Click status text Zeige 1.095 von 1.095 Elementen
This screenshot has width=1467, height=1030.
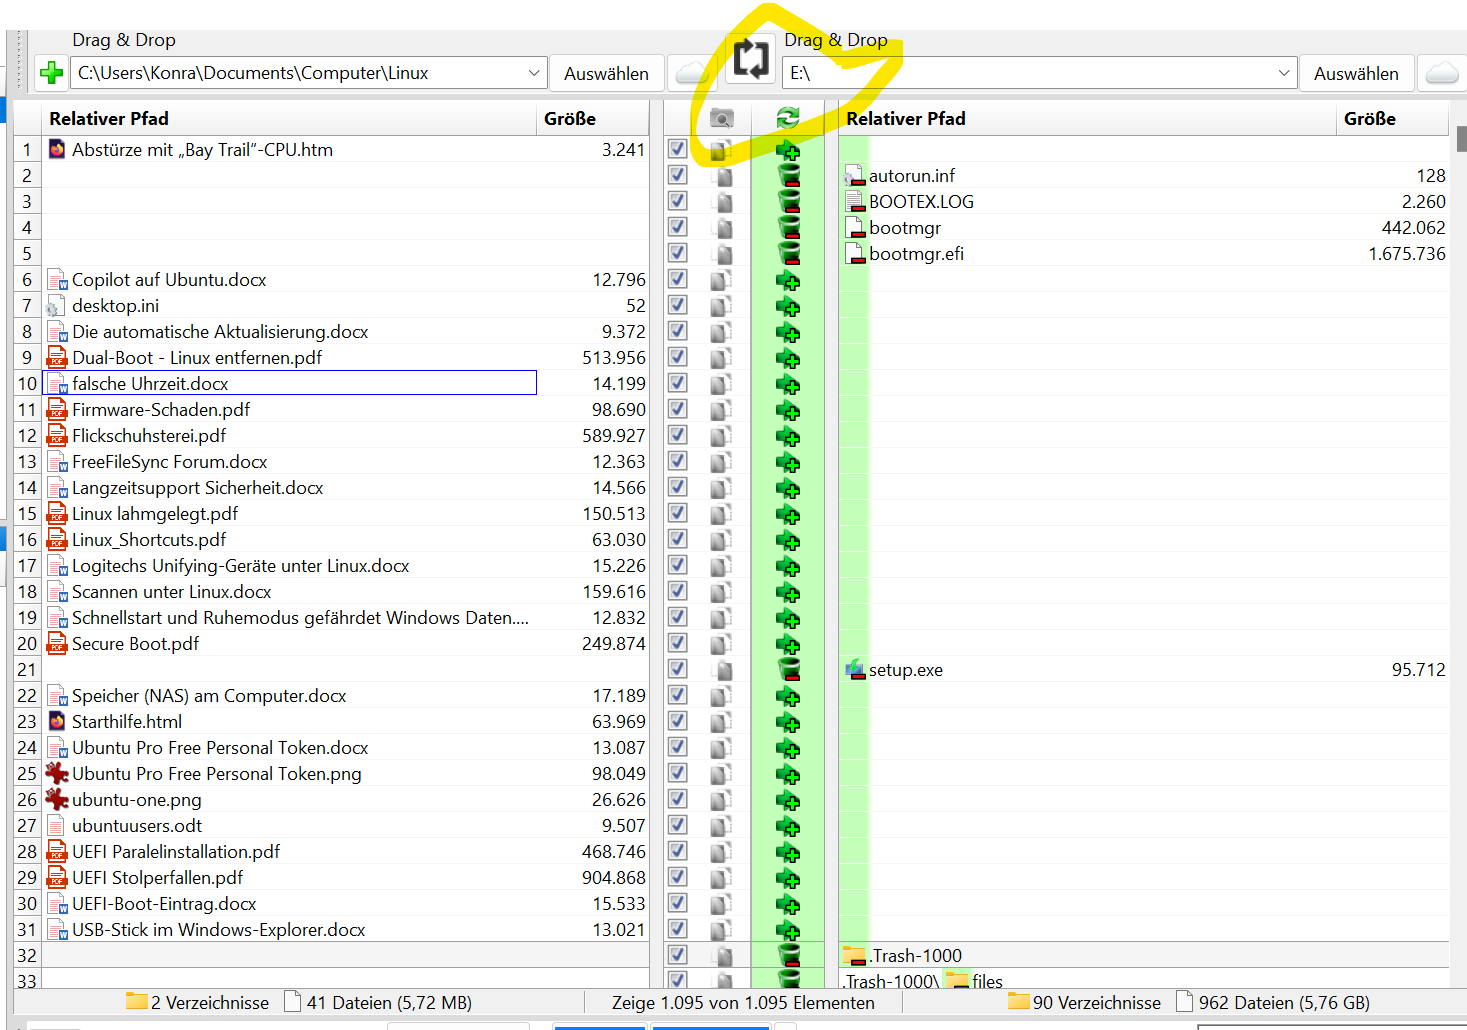[743, 1003]
